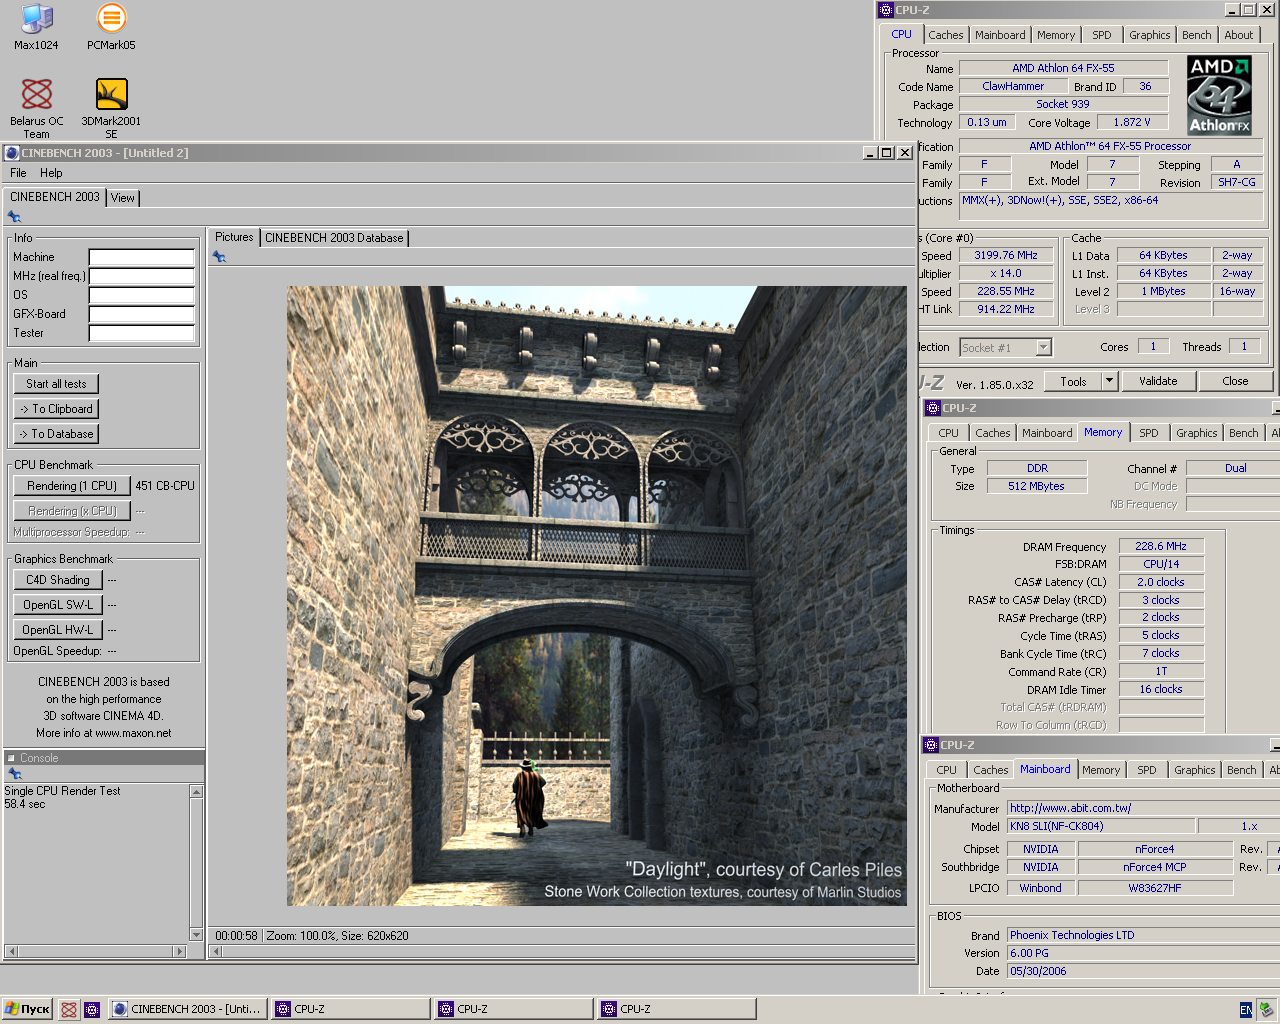Click the 228.6 MHz DRAM Frequency value
The image size is (1280, 1024).
(1161, 546)
